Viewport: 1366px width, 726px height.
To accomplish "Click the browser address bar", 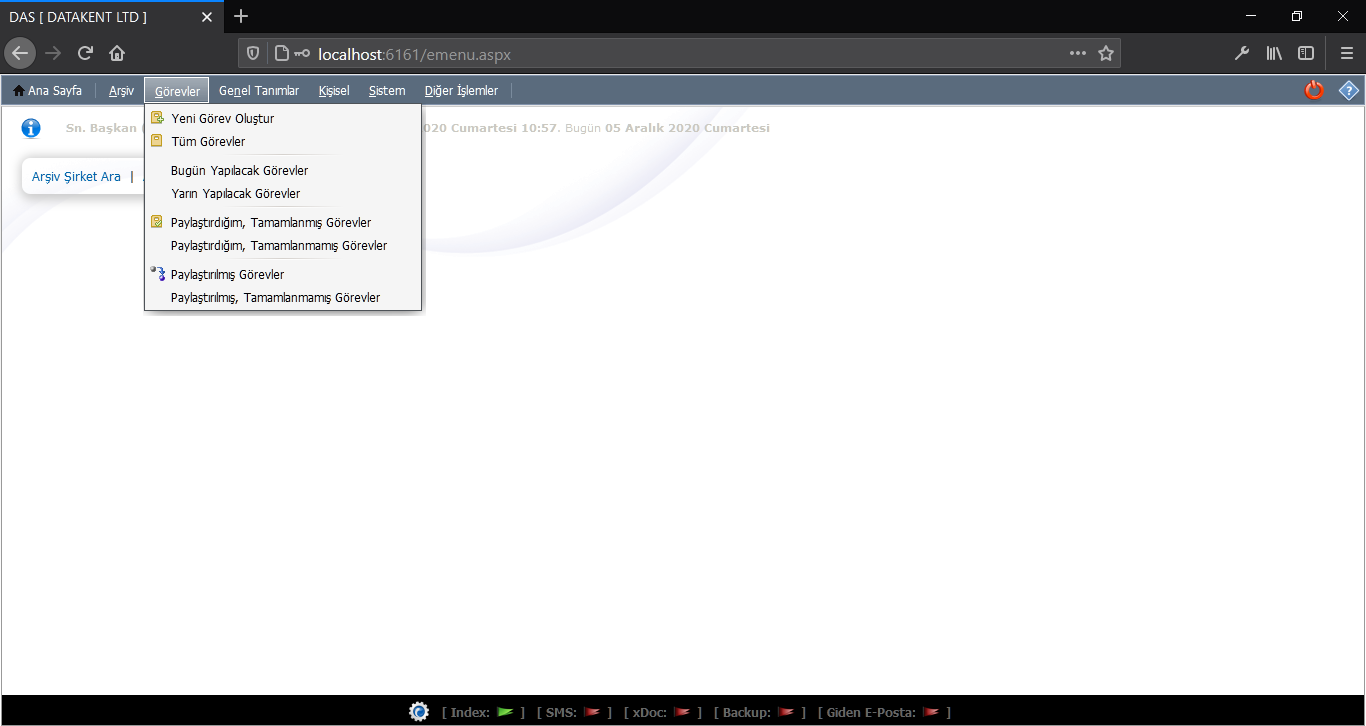I will point(680,54).
